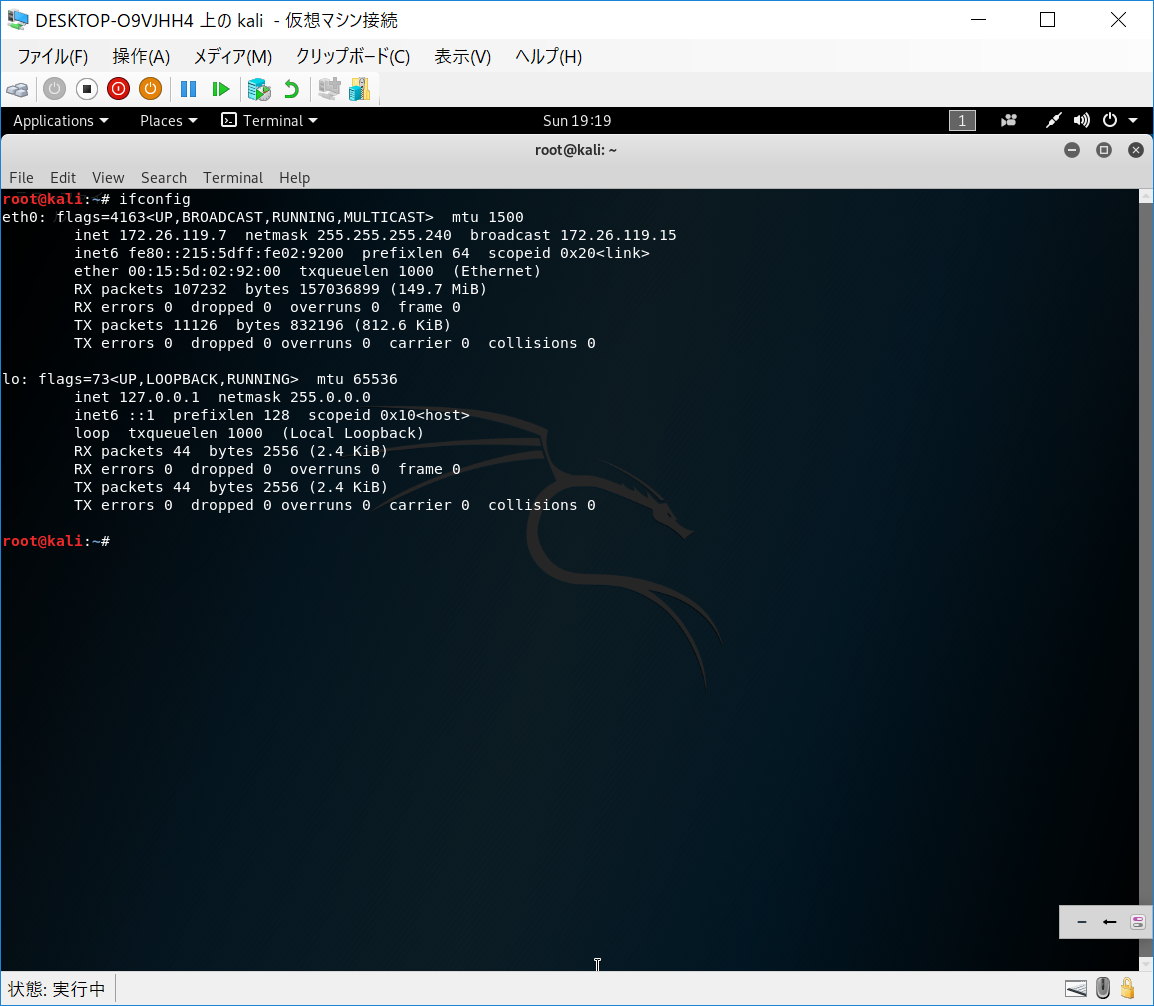This screenshot has height=1006, width=1154.
Task: Click the green Revert arrow icon
Action: click(291, 89)
